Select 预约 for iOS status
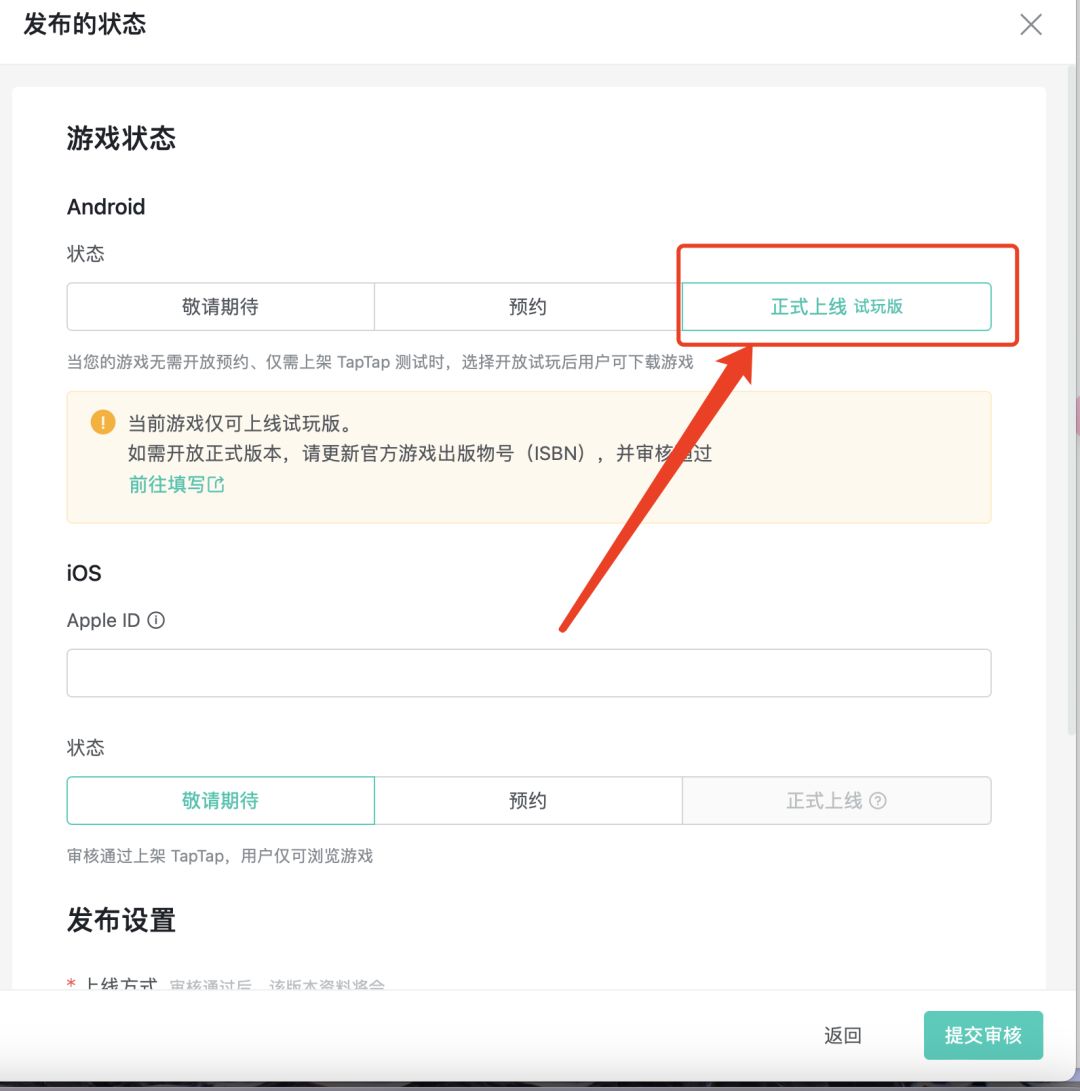The width and height of the screenshot is (1080, 1091). [x=528, y=801]
